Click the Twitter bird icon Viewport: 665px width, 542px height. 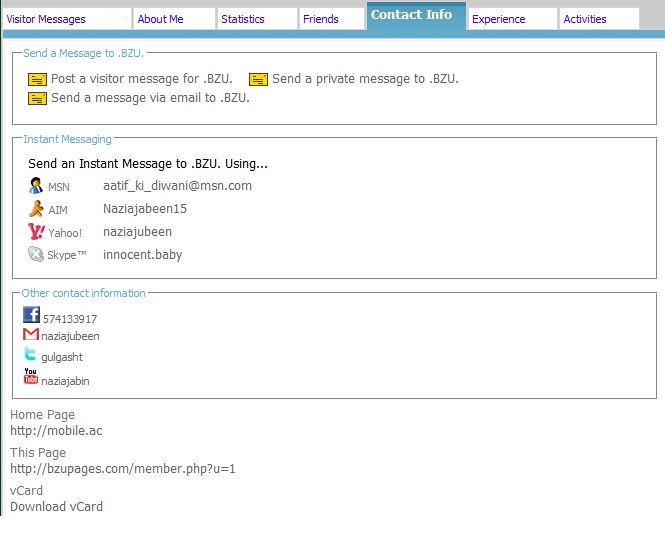tap(30, 354)
